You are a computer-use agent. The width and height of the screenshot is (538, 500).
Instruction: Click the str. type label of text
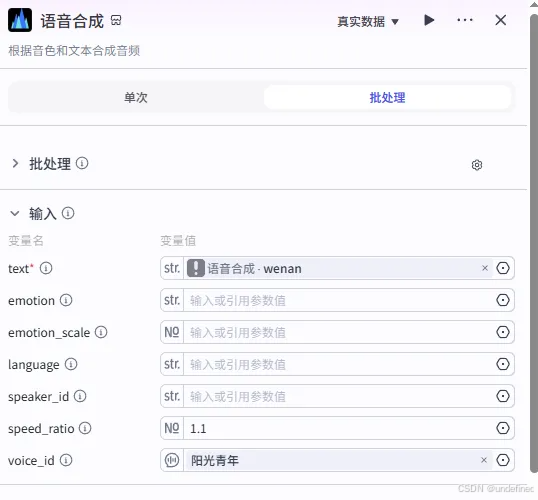click(172, 268)
